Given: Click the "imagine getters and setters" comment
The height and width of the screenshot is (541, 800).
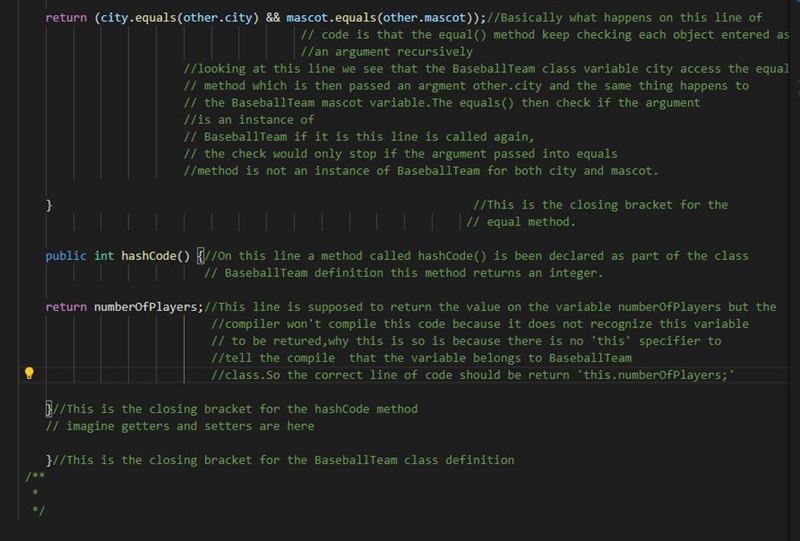Looking at the screenshot, I should (x=180, y=426).
